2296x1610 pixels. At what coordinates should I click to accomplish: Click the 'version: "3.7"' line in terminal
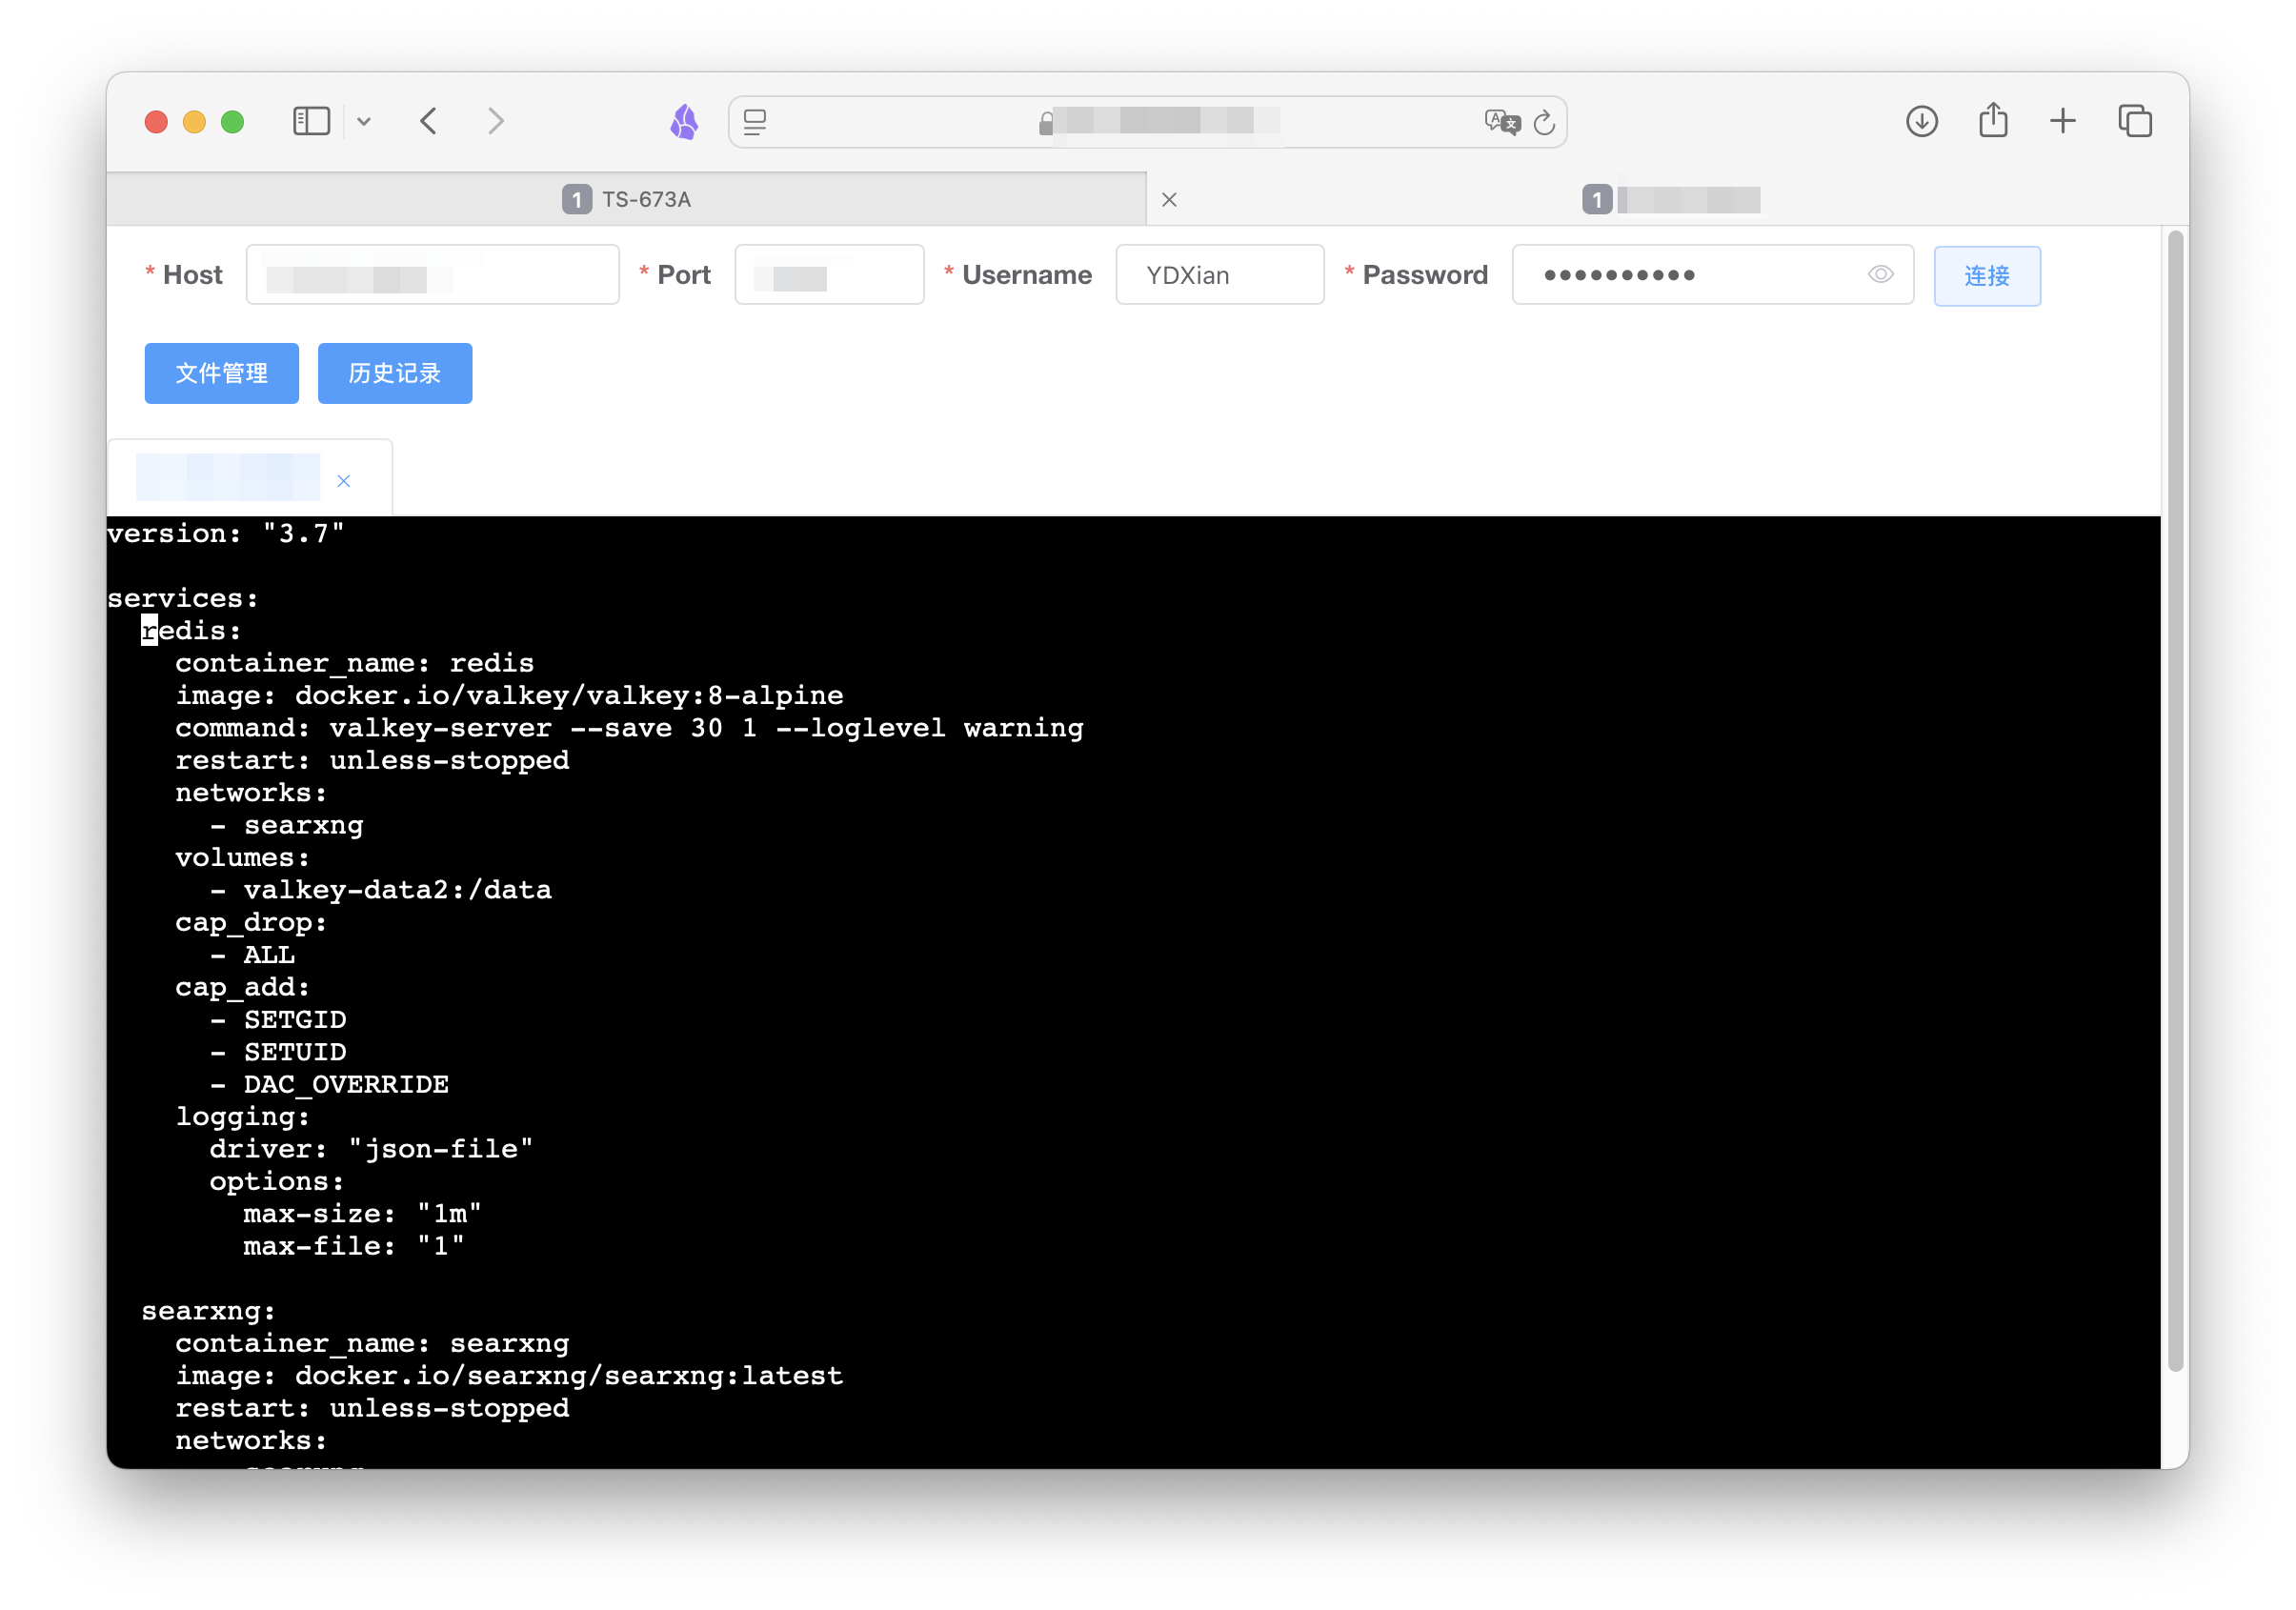(x=226, y=533)
